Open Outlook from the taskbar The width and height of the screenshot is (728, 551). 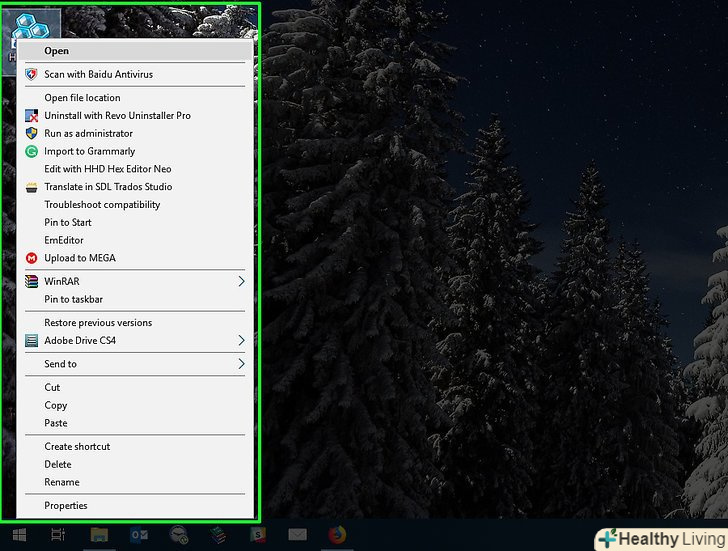(139, 535)
